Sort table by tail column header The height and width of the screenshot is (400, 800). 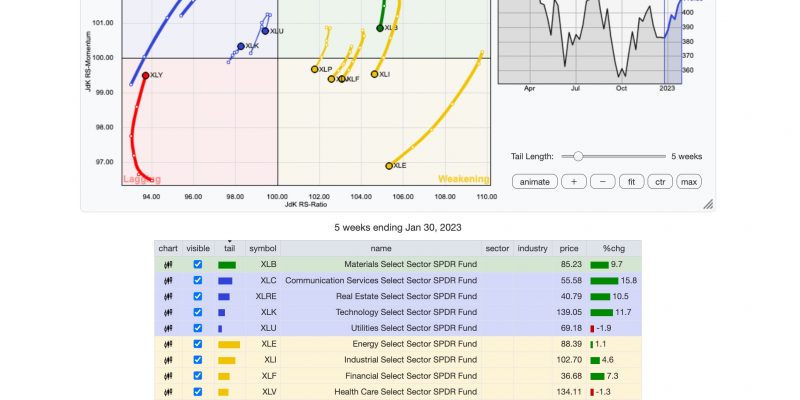tap(230, 248)
